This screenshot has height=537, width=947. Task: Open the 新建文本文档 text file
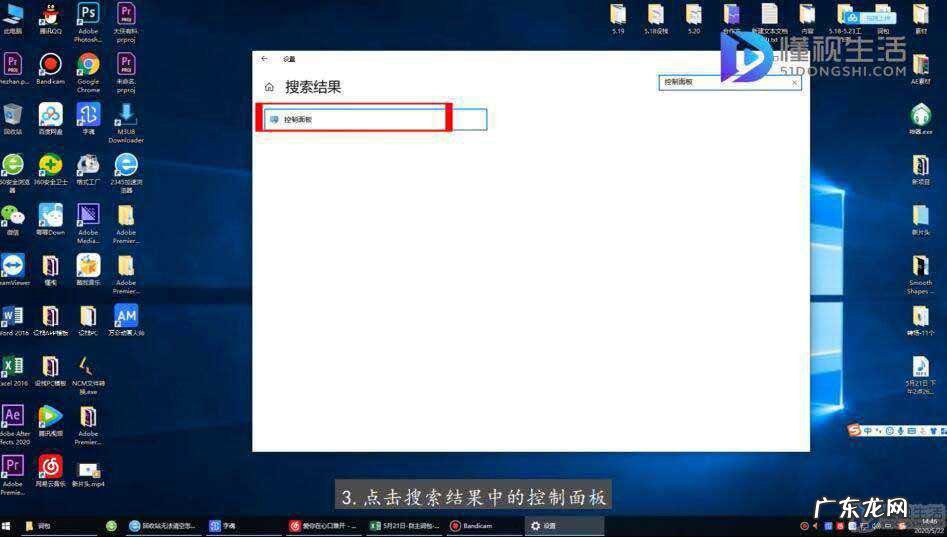pyautogui.click(x=769, y=22)
